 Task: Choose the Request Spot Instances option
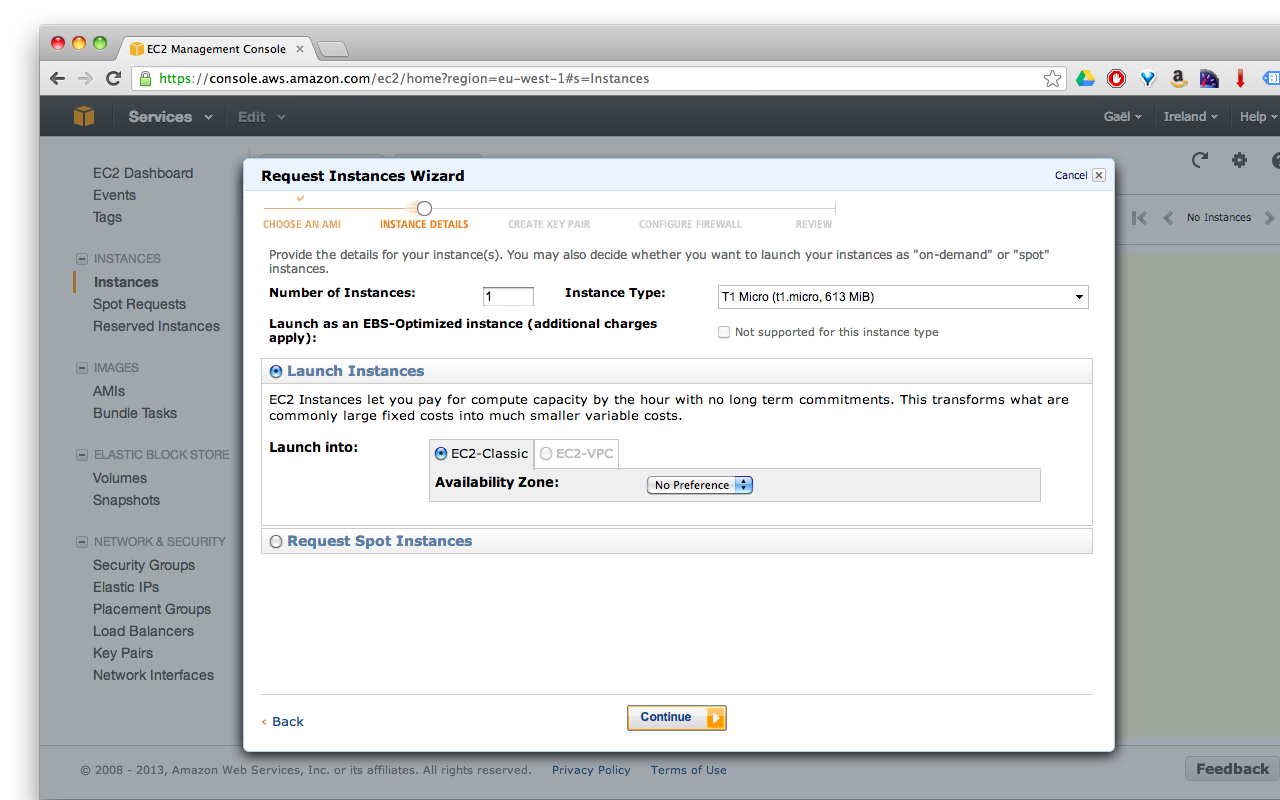tap(276, 541)
